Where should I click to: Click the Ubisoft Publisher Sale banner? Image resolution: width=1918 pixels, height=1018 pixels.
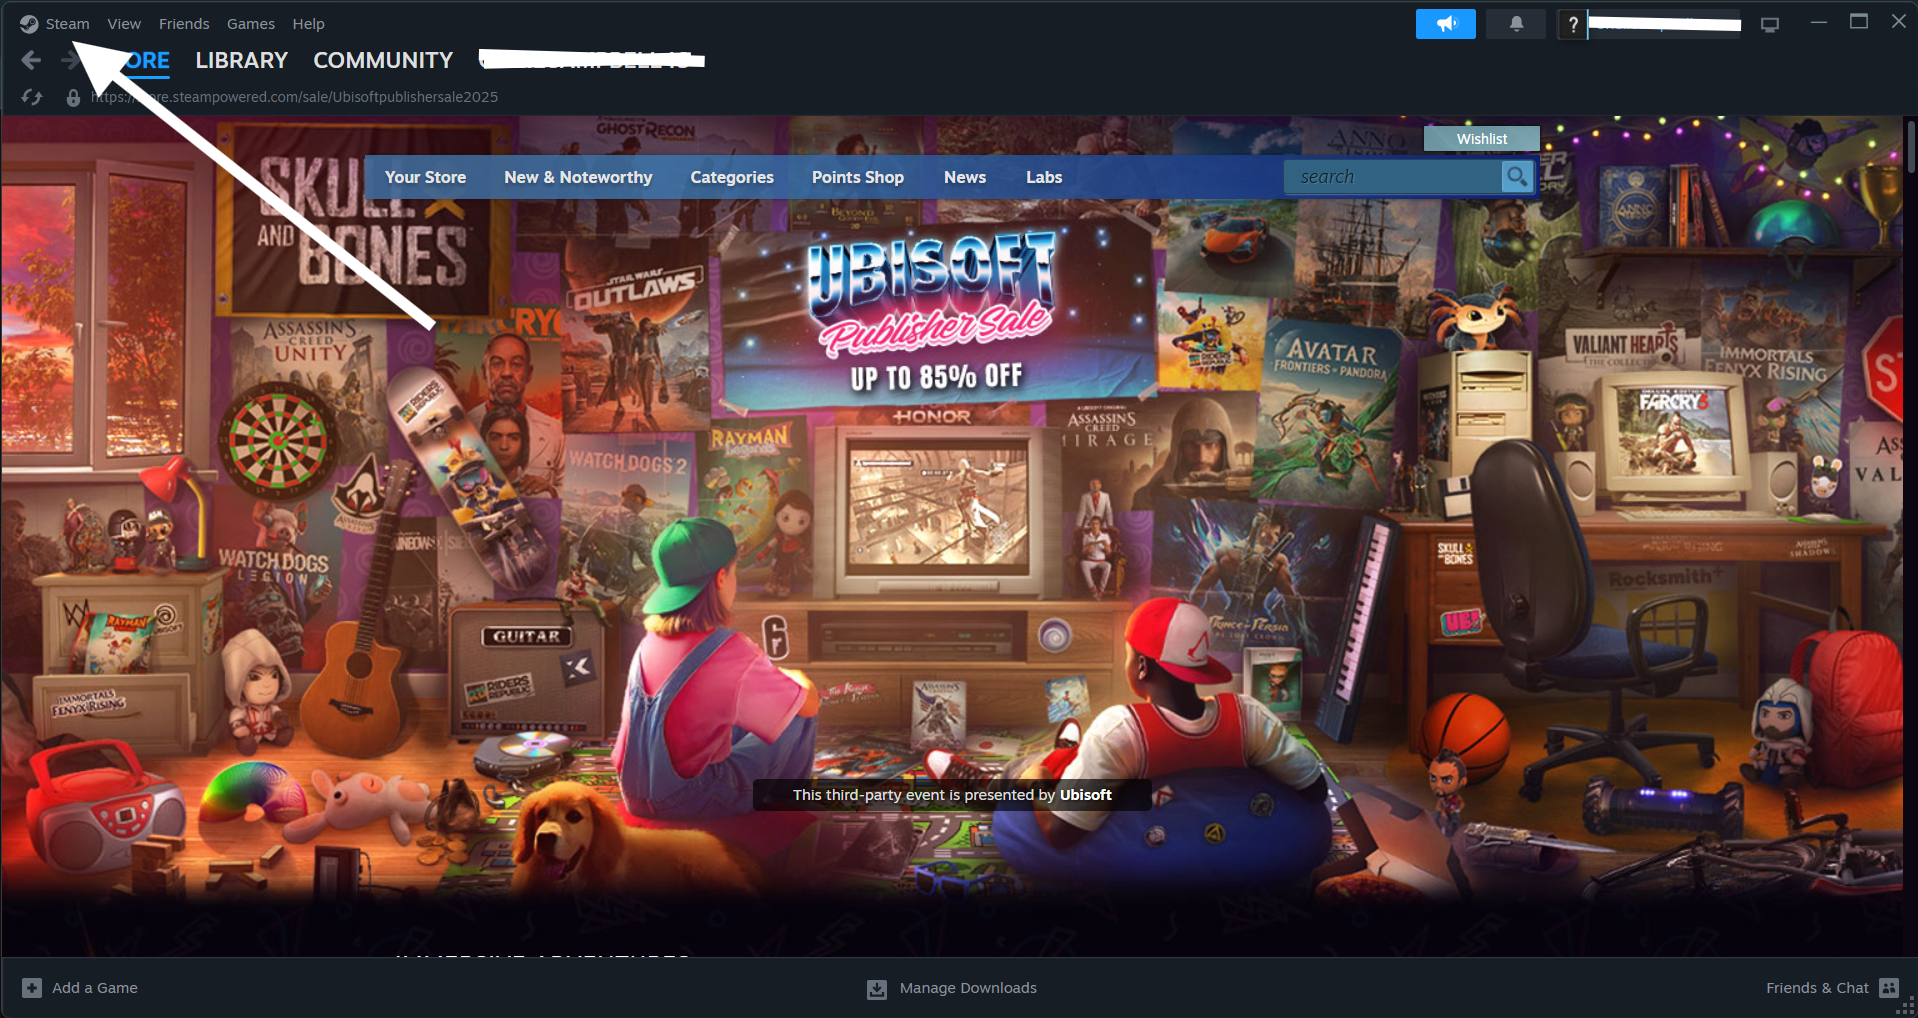938,315
